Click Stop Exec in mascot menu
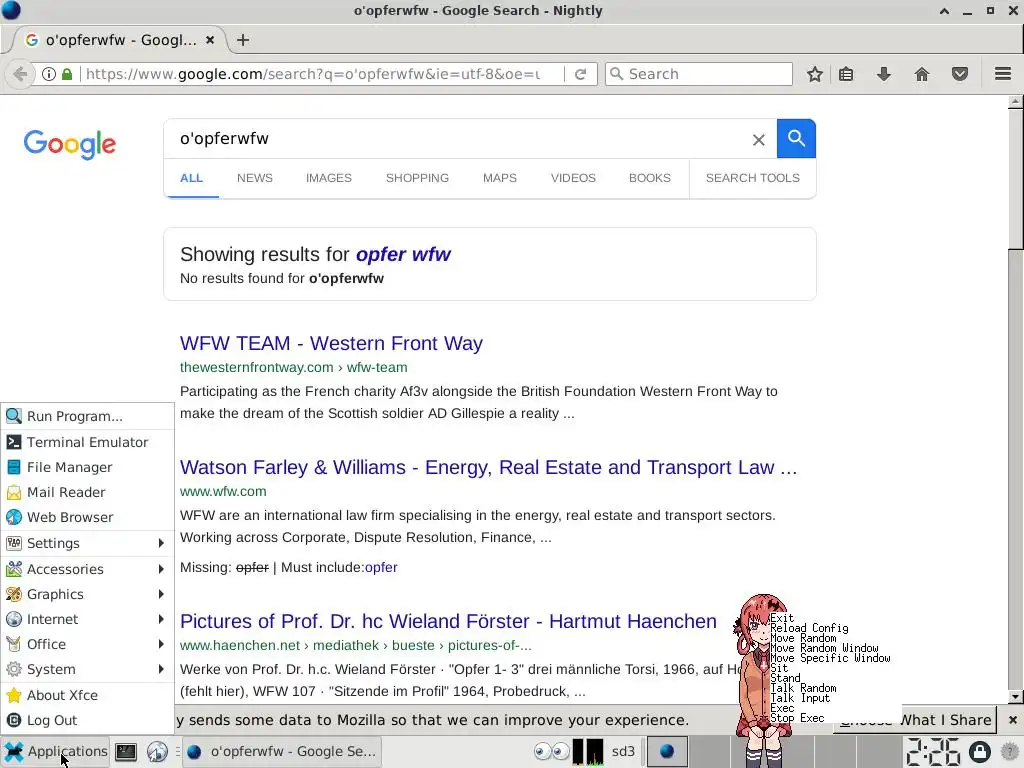The height and width of the screenshot is (768, 1024). pyautogui.click(x=797, y=718)
